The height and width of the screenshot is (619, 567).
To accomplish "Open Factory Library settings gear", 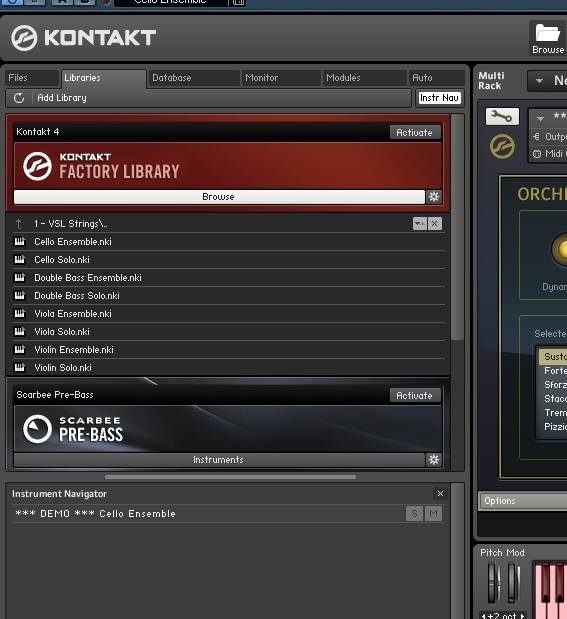I will coord(434,197).
